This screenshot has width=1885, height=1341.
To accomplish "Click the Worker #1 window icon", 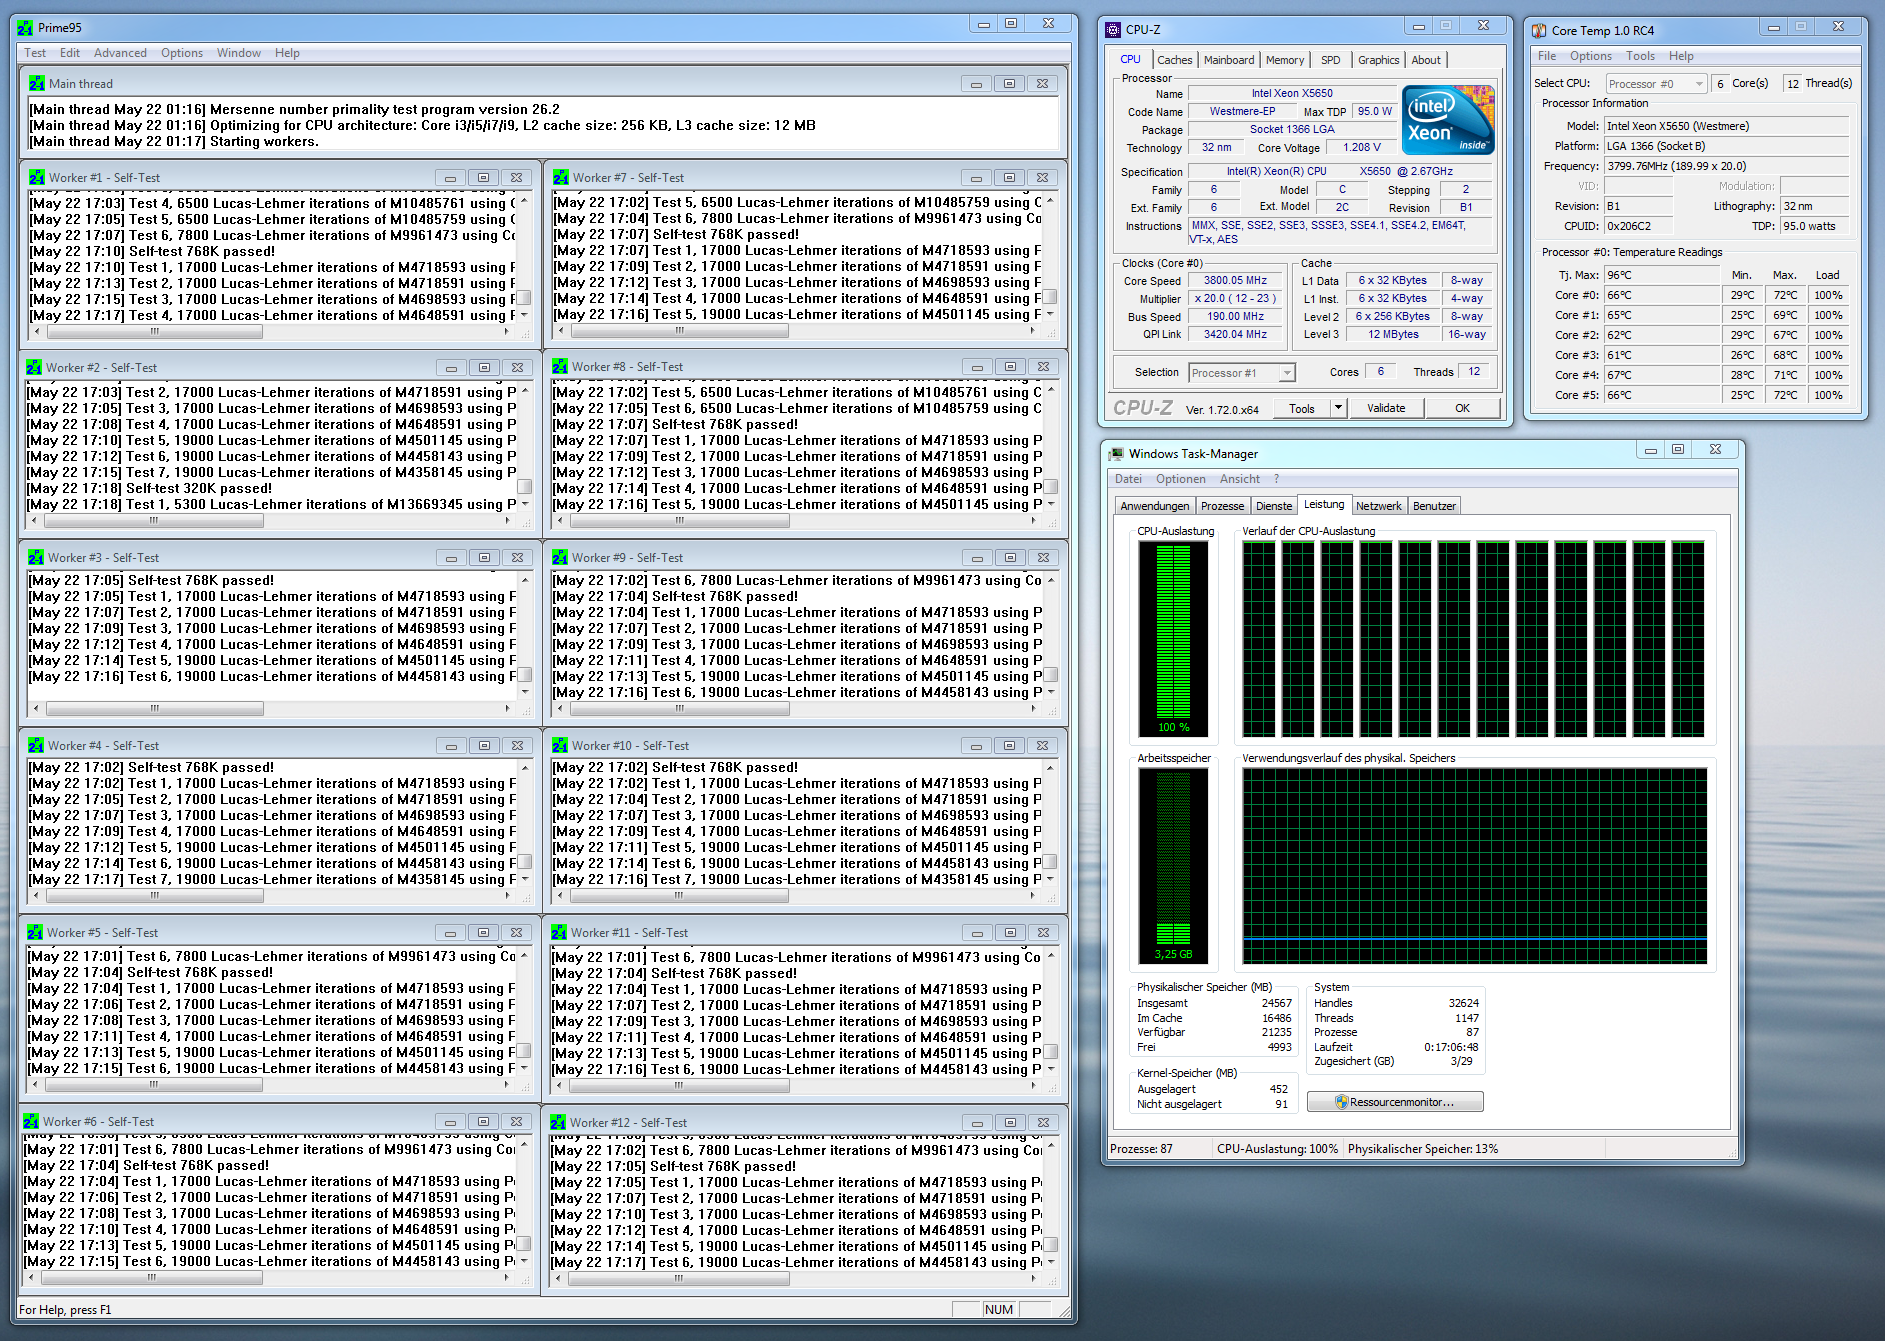I will click(x=37, y=177).
